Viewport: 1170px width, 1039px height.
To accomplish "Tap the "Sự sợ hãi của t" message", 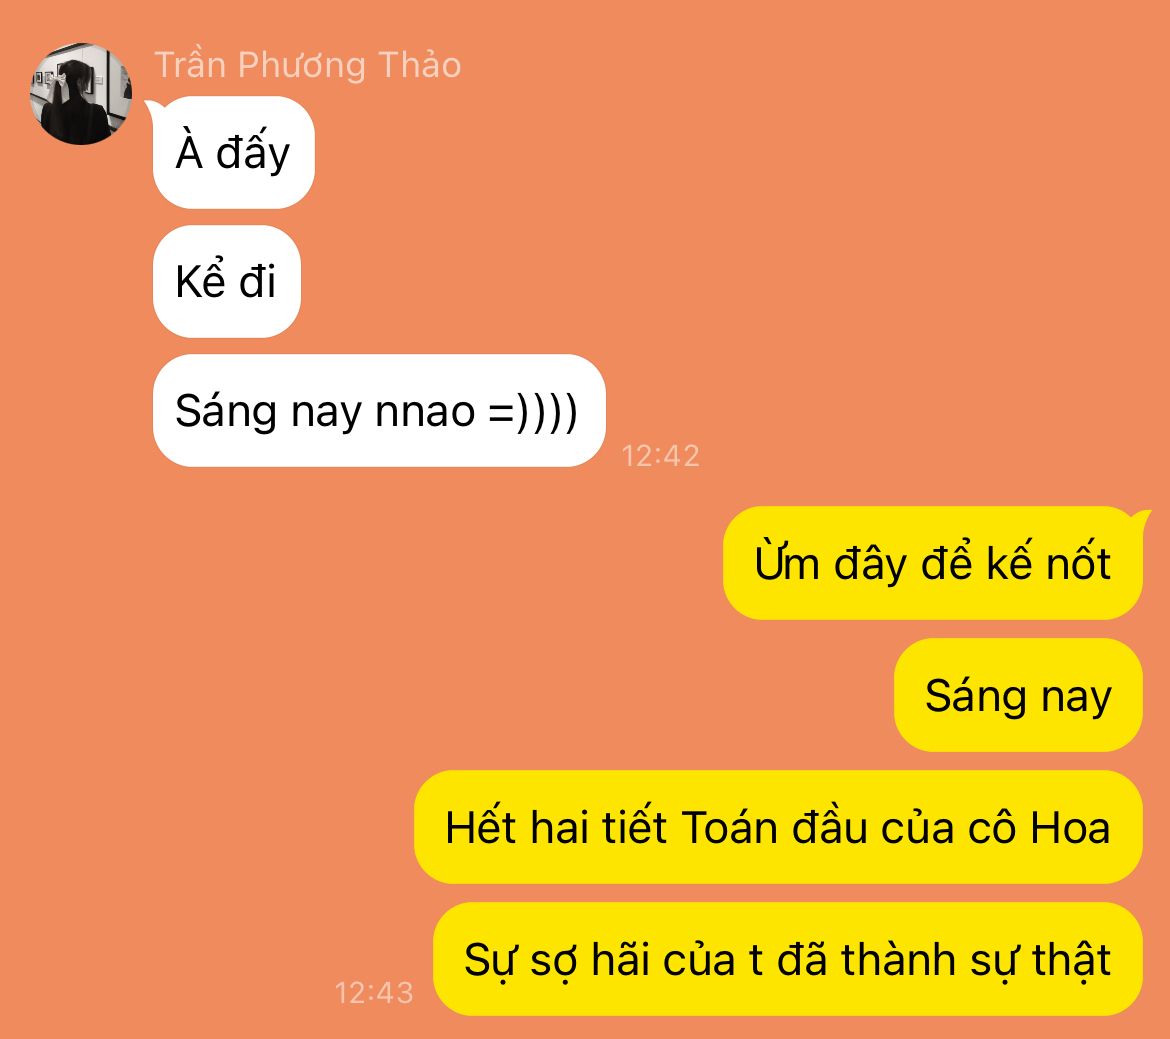I will point(788,959).
